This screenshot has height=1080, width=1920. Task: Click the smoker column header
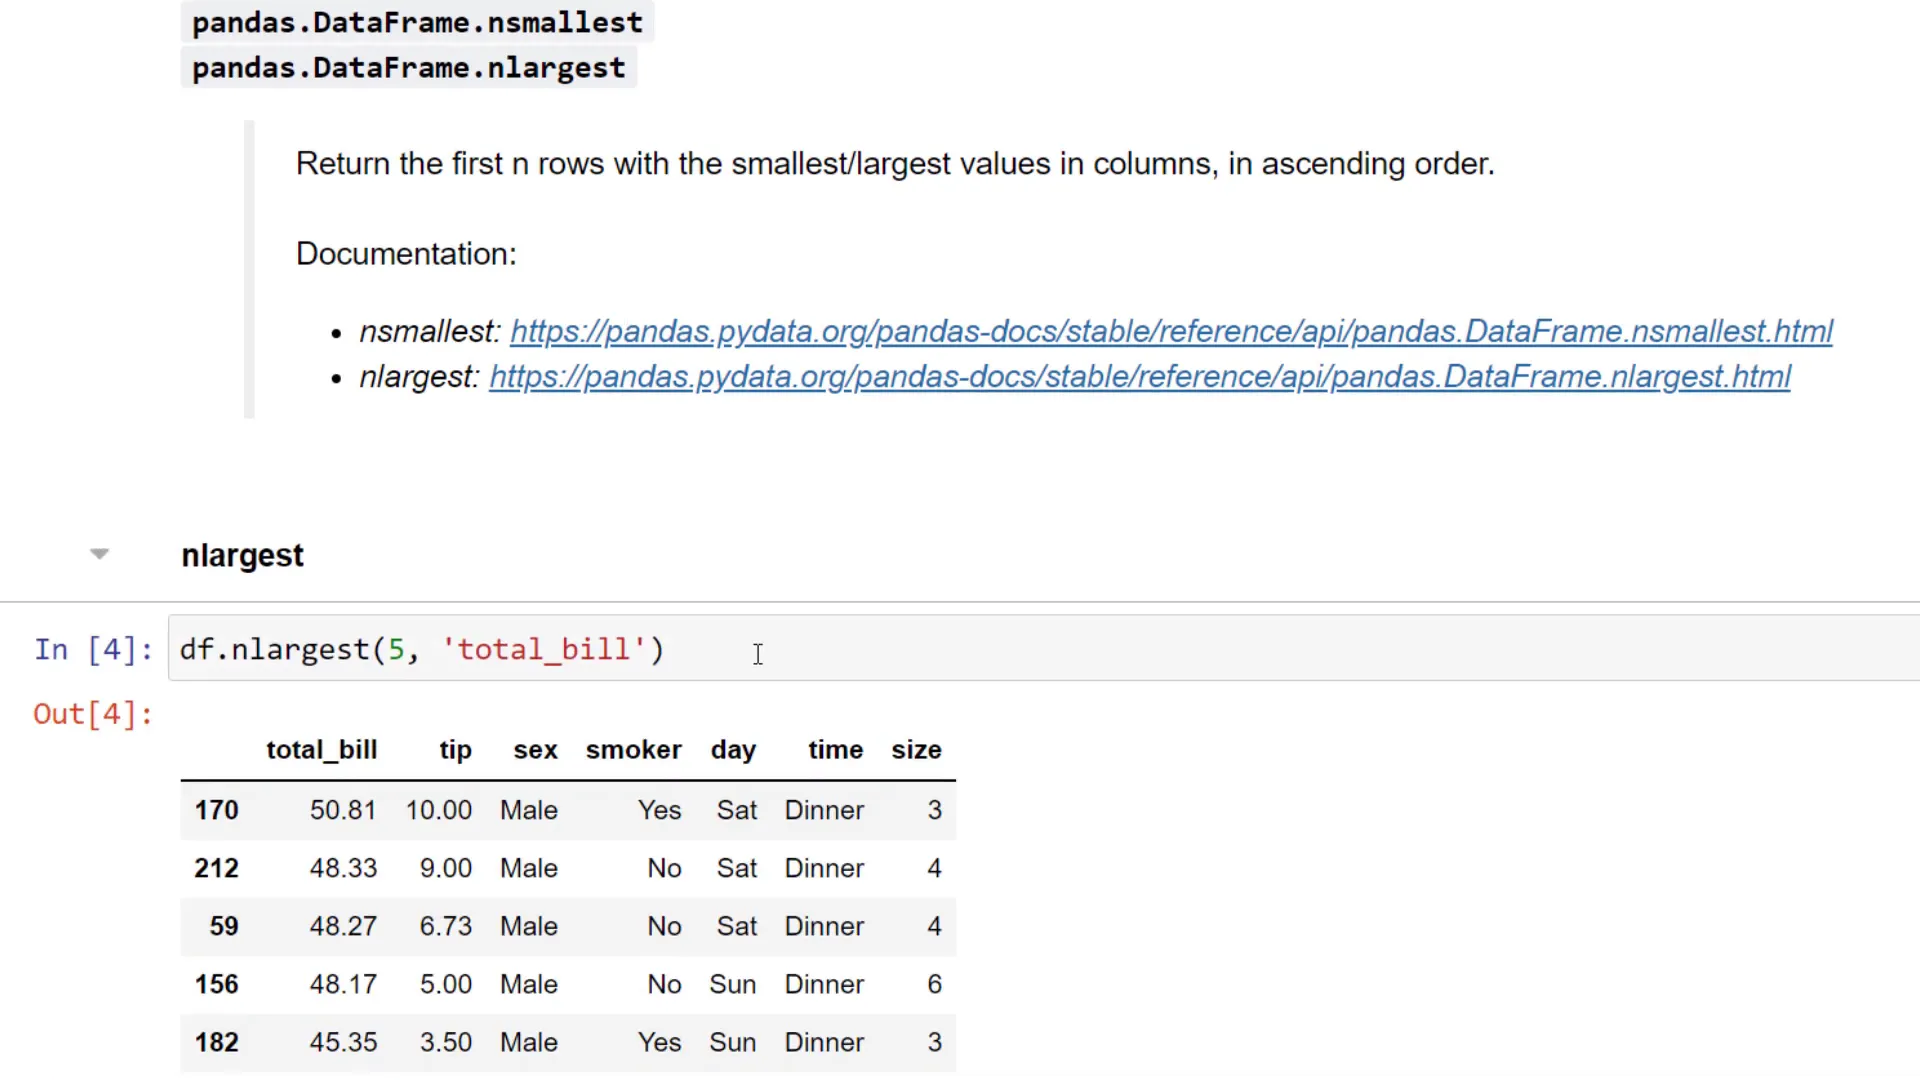click(633, 749)
